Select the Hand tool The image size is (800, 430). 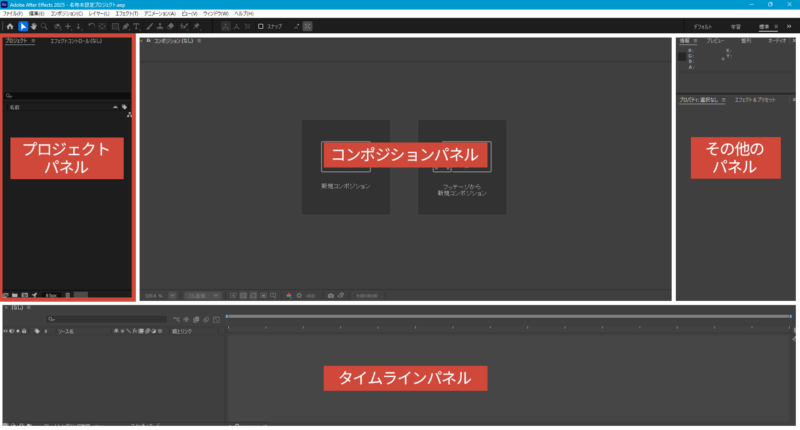pos(34,27)
